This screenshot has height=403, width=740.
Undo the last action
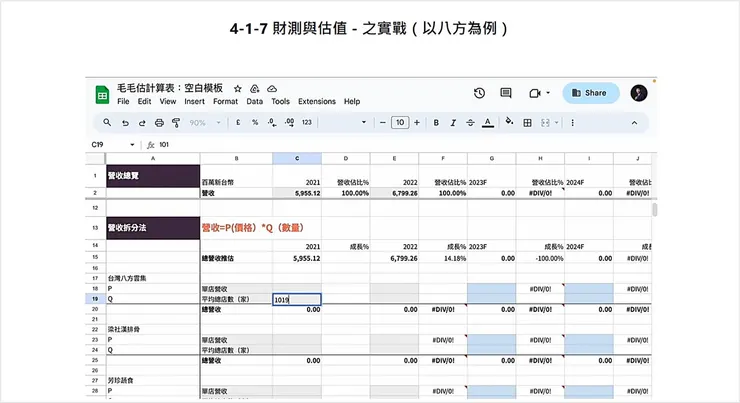125,123
